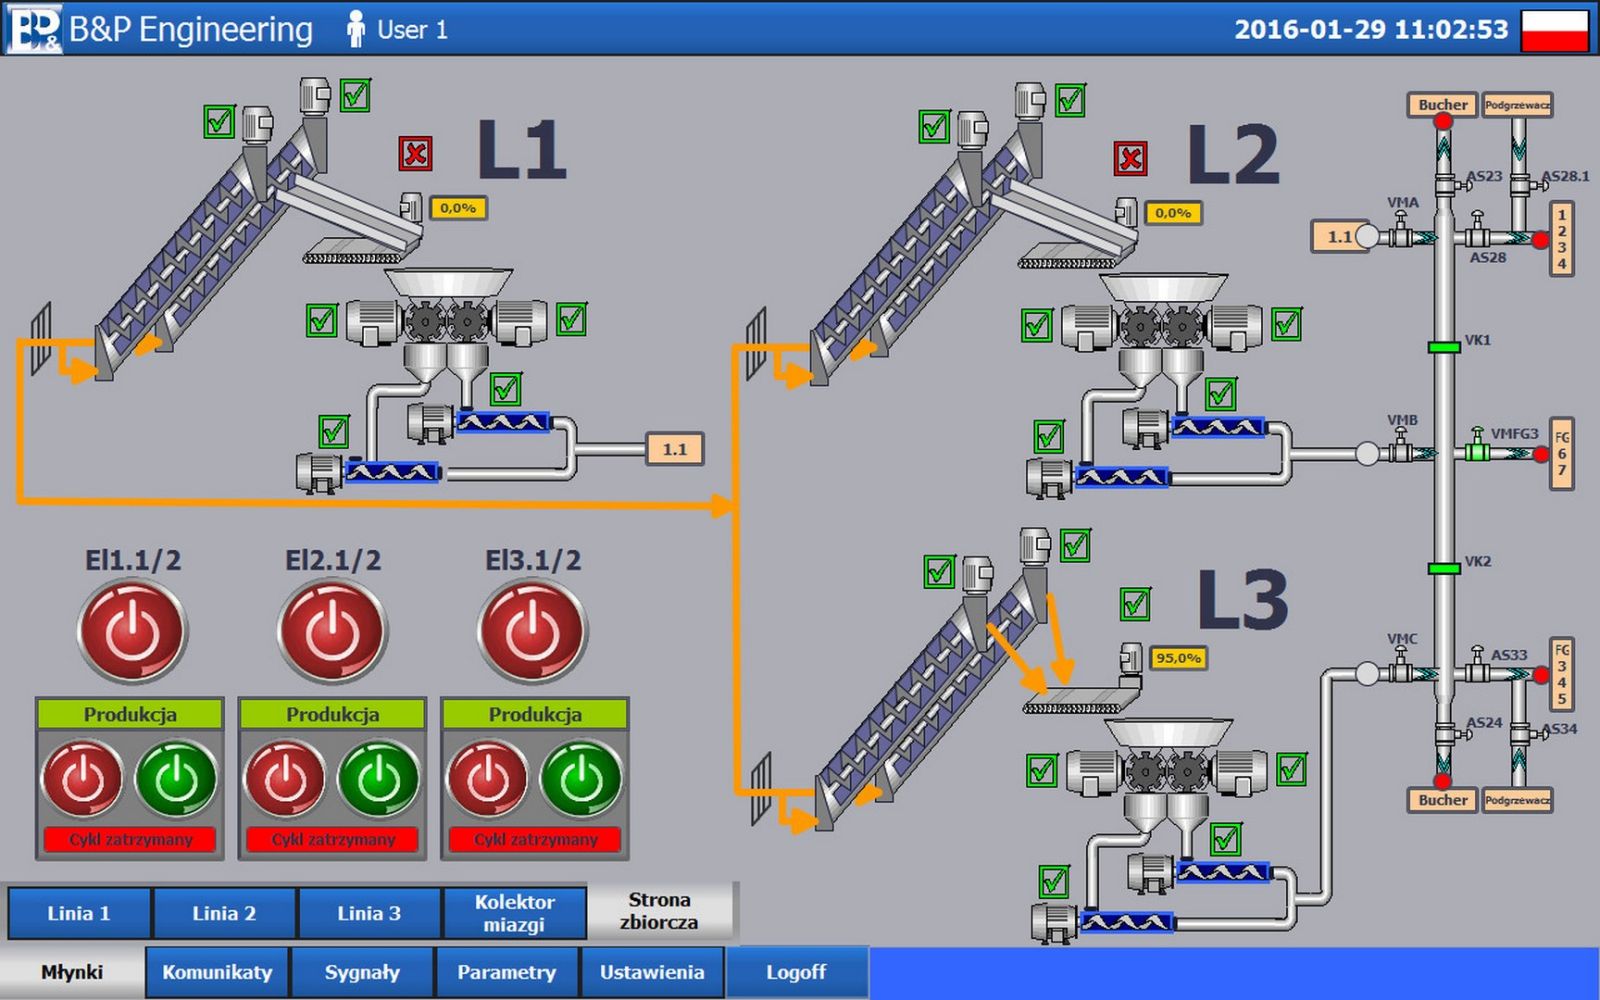Click the L3 95,0% level indicator
The height and width of the screenshot is (1000, 1600).
[x=1178, y=658]
